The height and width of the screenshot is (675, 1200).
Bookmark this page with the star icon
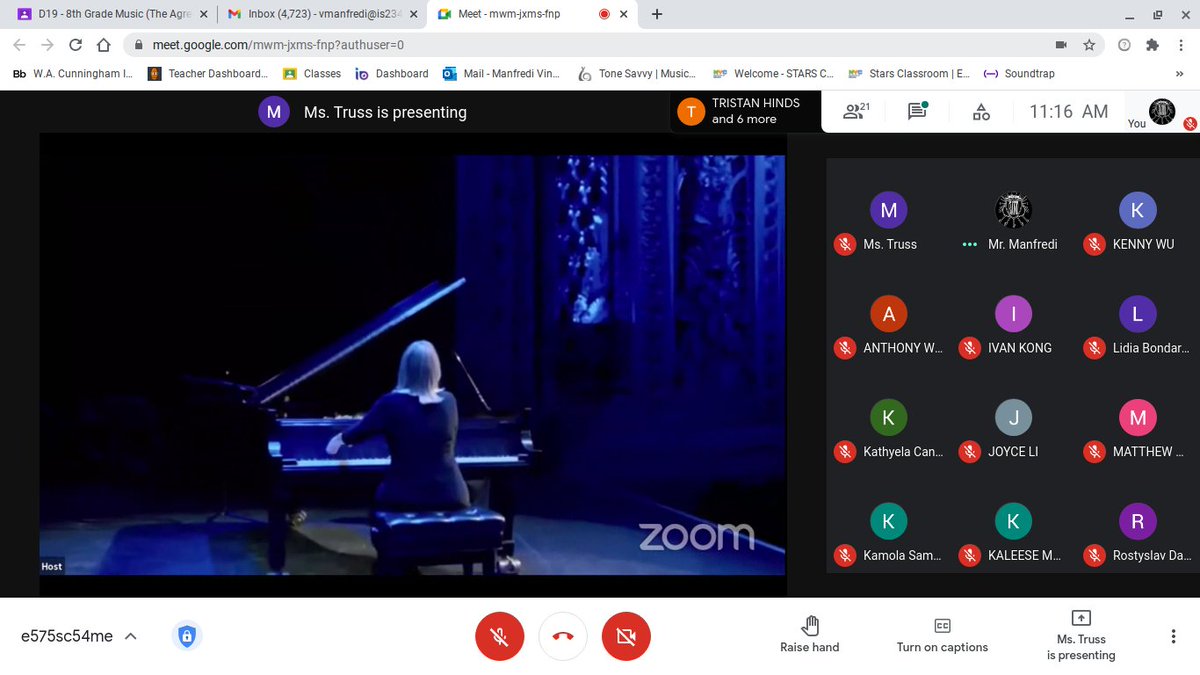pos(1089,45)
